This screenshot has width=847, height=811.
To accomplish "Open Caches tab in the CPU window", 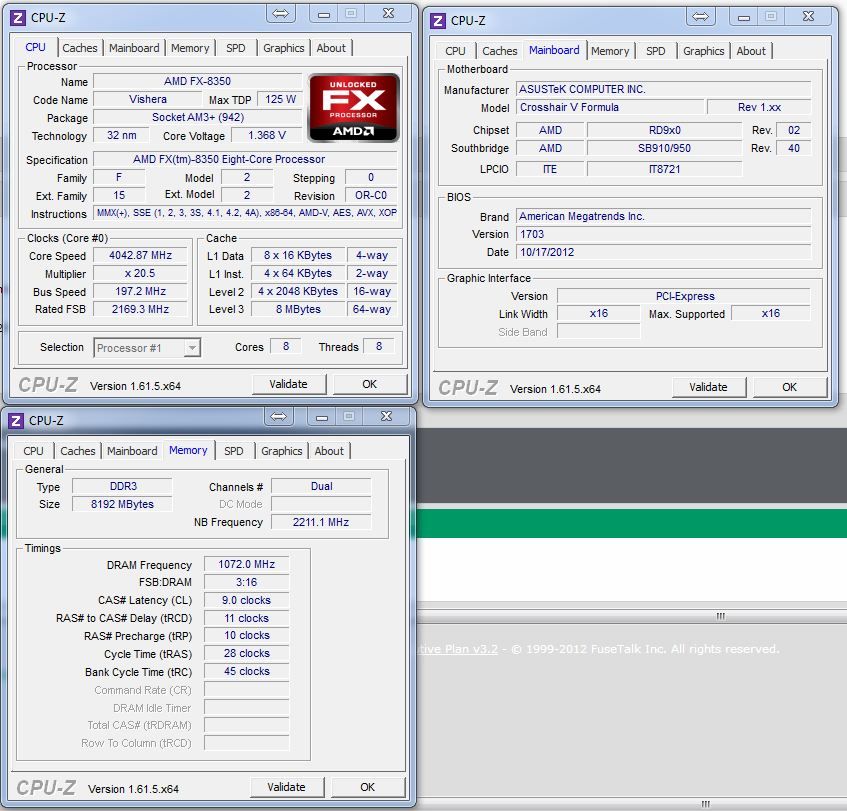I will click(x=79, y=48).
